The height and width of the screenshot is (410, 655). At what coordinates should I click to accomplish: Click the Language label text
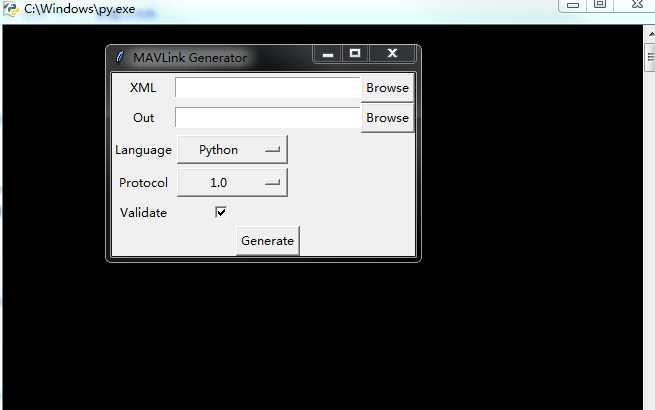143,150
